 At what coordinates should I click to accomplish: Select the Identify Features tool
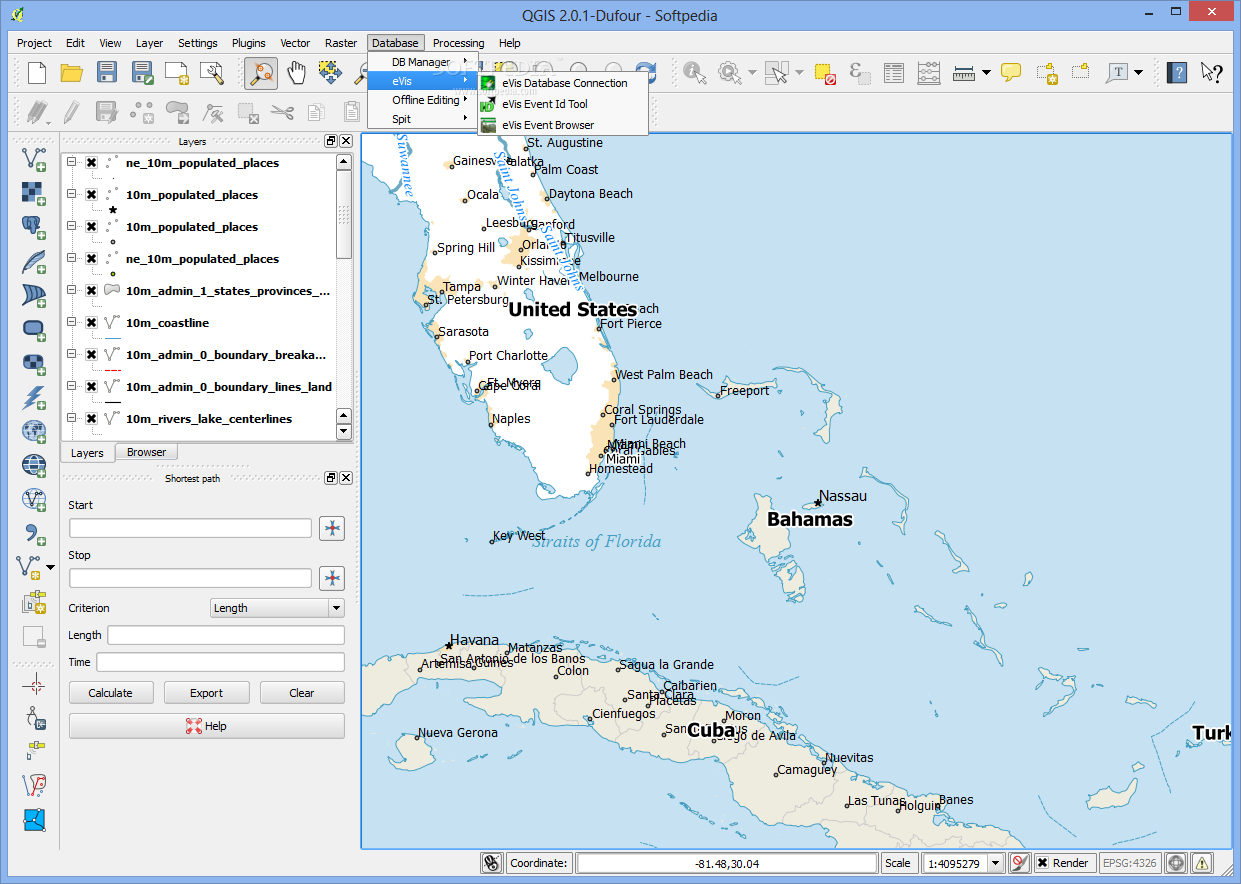[695, 72]
